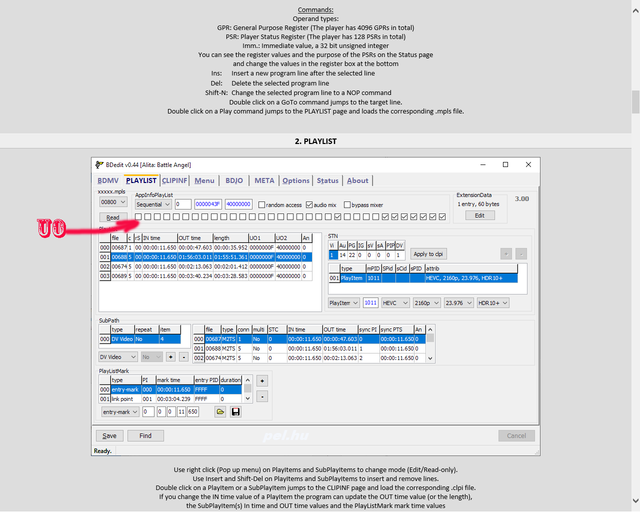Select the PLAYLIST tab
The width and height of the screenshot is (640, 512).
[141, 180]
